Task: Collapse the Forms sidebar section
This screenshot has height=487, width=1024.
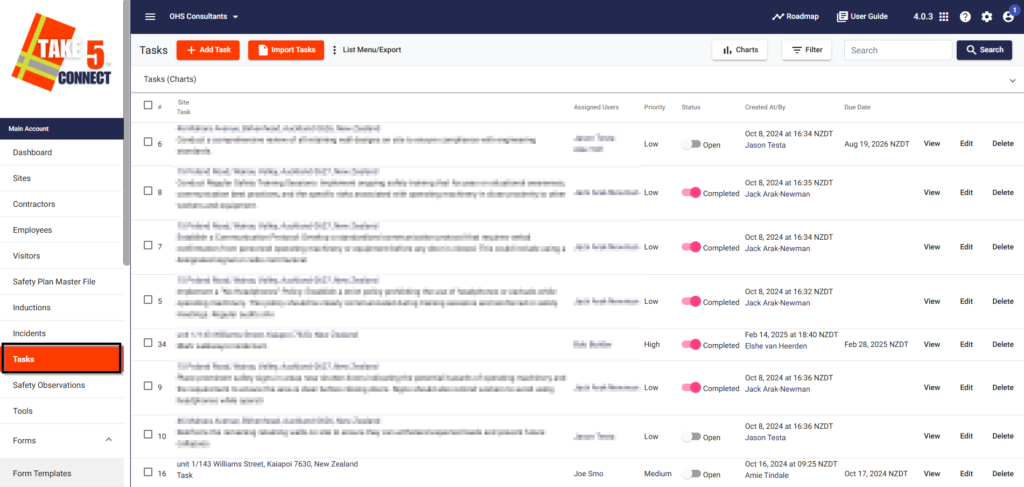Action: click(x=109, y=440)
